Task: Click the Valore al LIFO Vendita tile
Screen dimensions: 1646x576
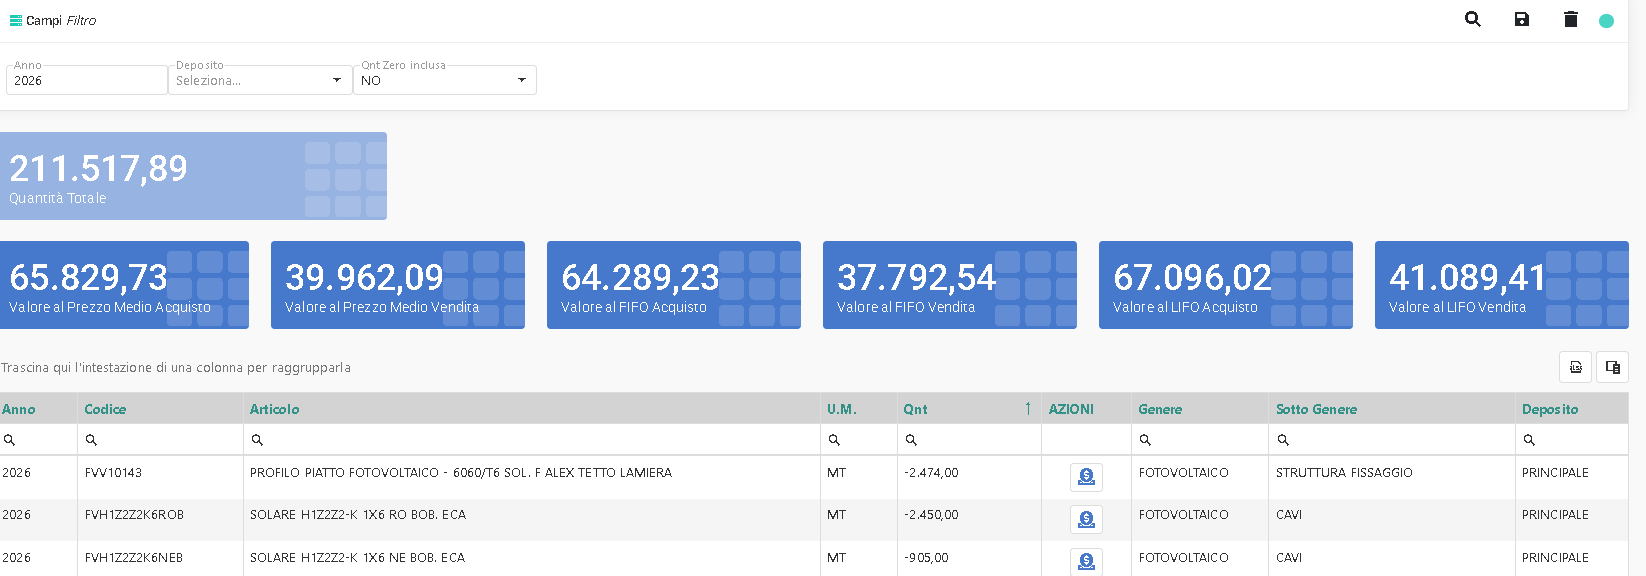Action: tap(1501, 285)
